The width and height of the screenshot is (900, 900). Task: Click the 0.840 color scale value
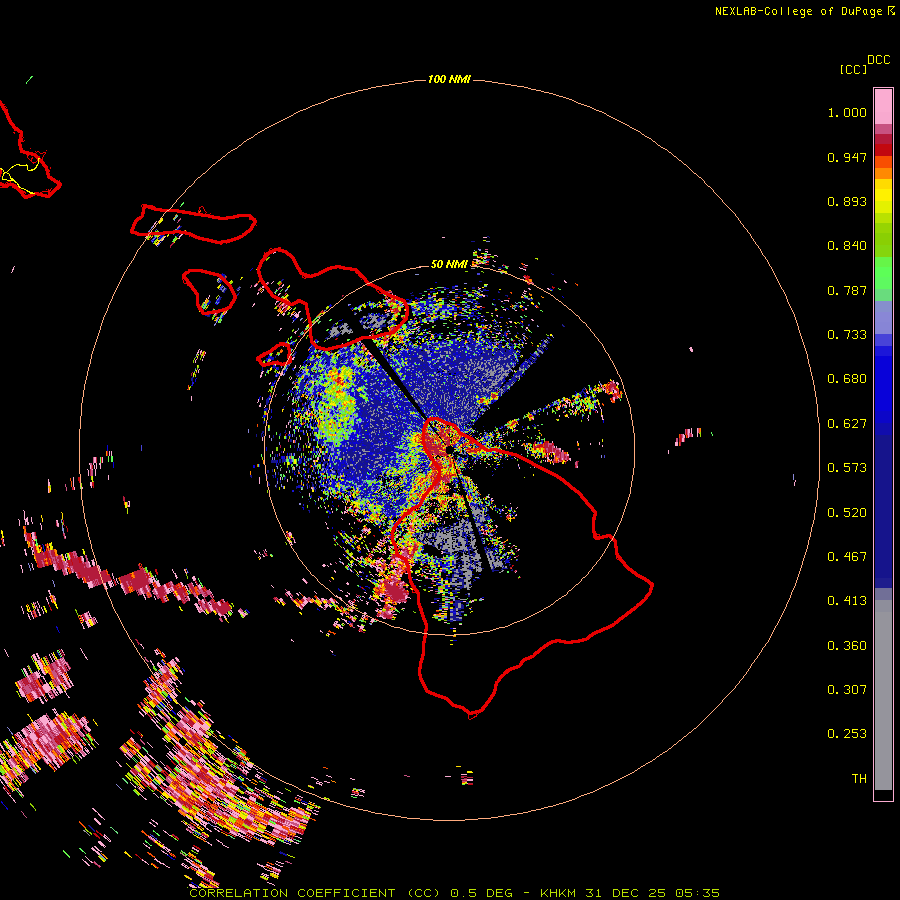click(x=847, y=246)
